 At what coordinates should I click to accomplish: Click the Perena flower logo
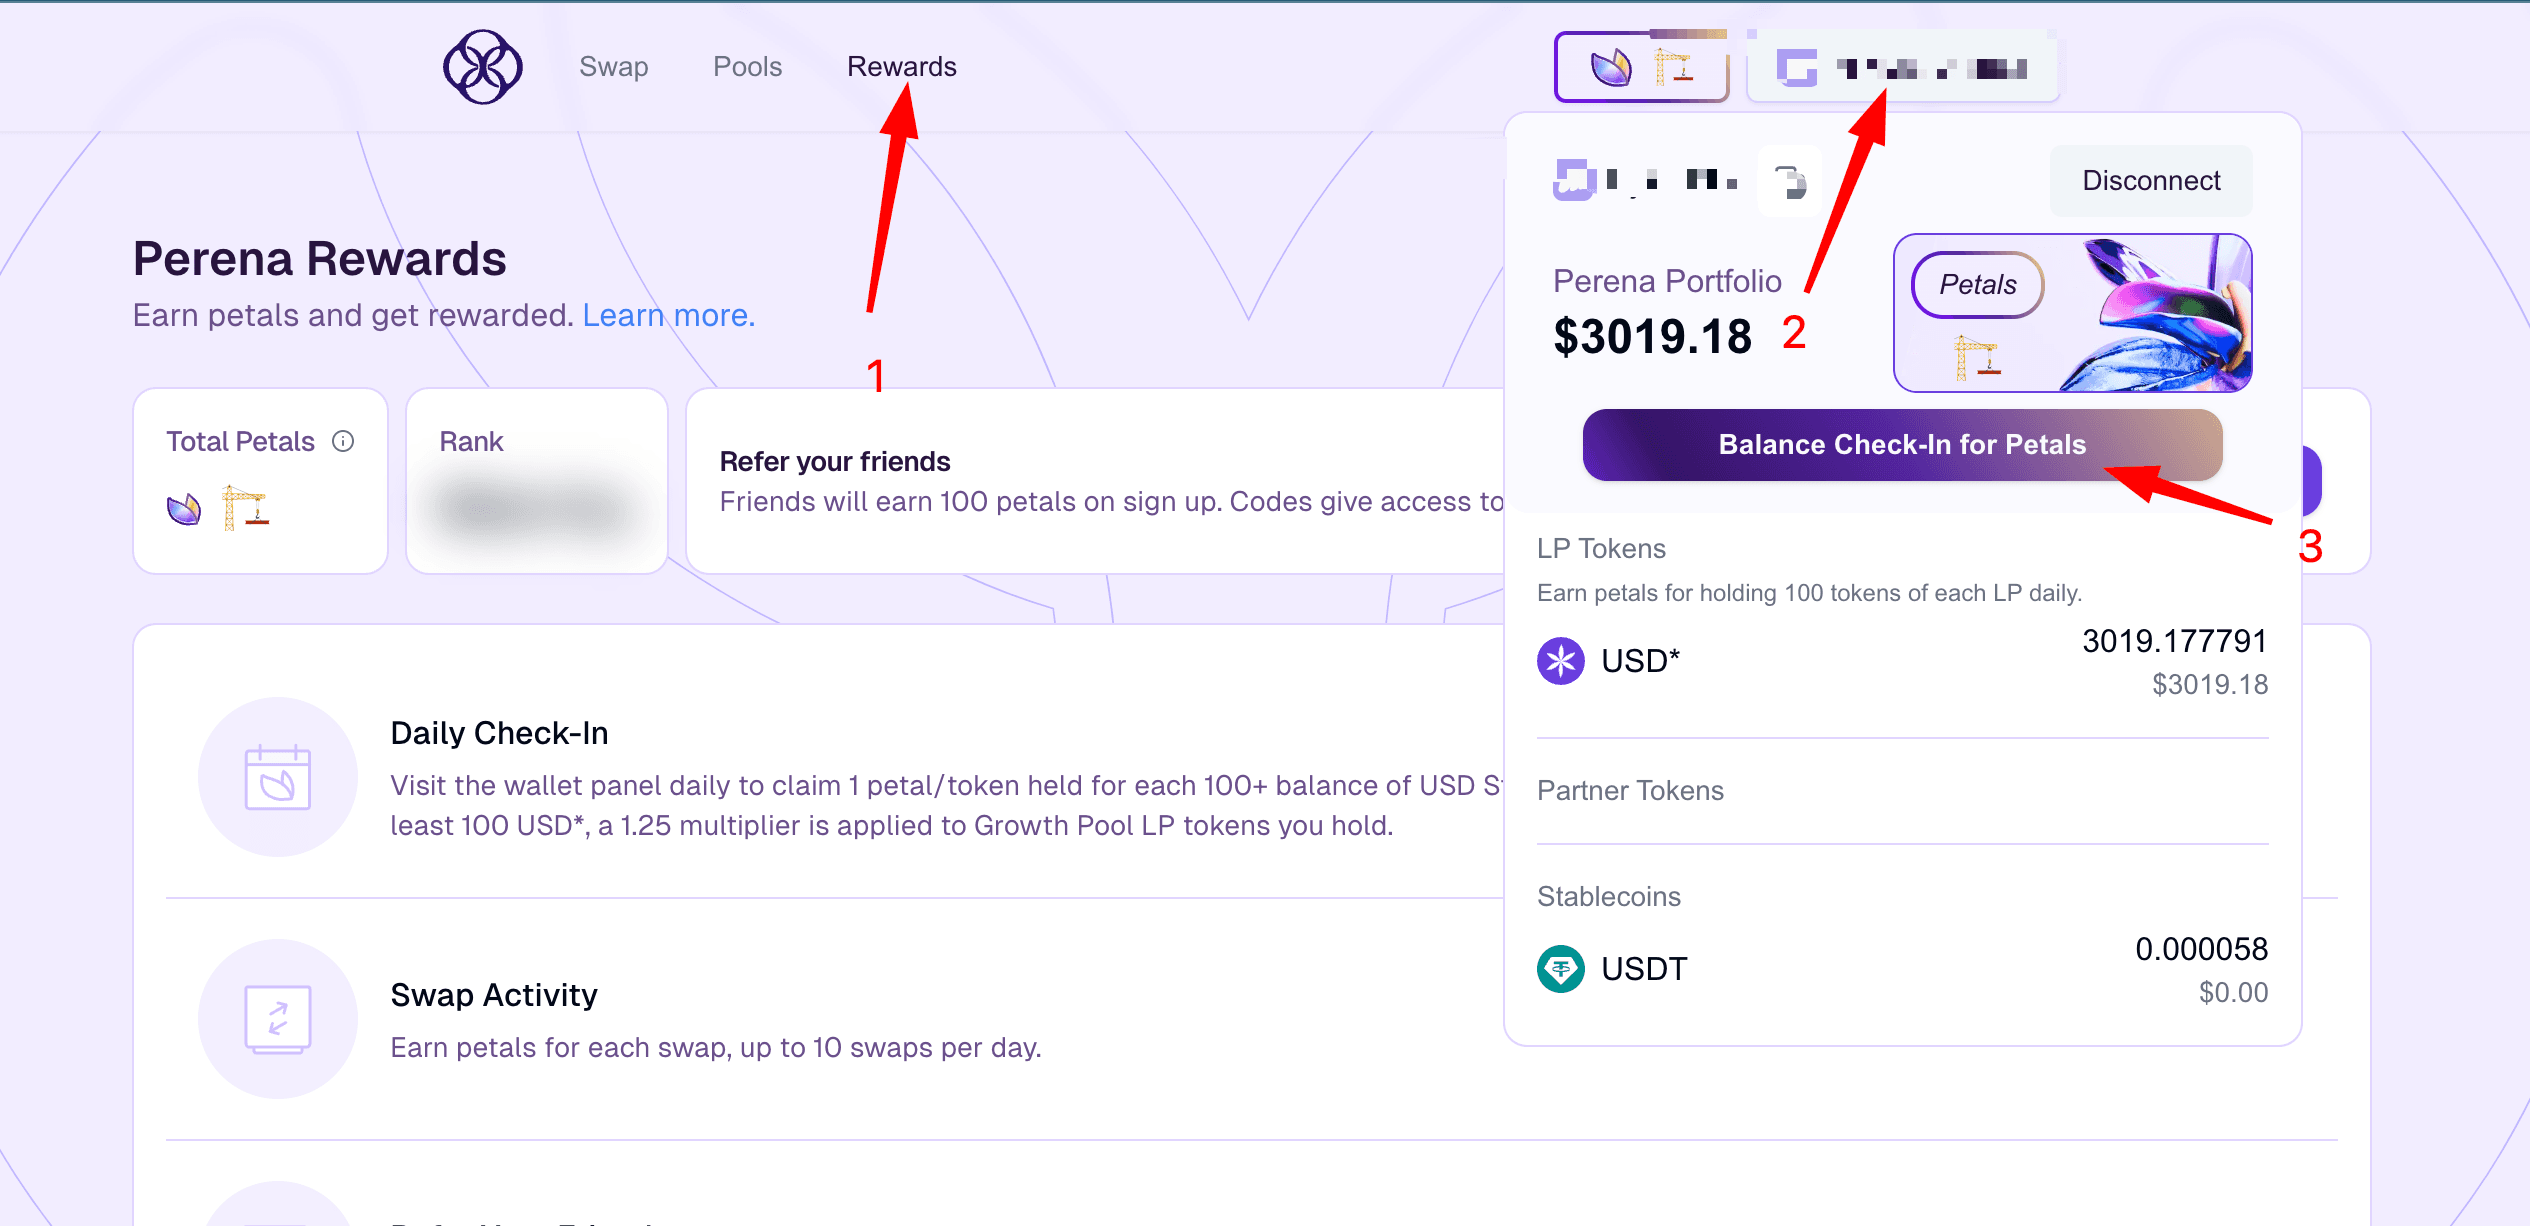483,67
